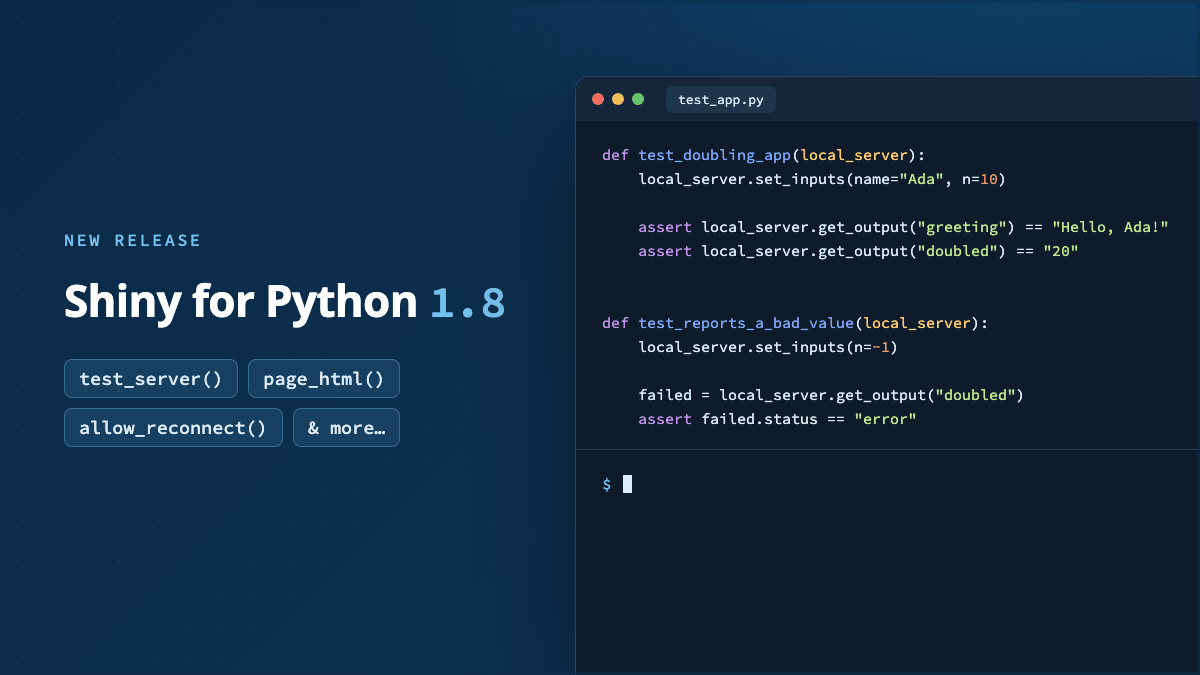Click 'failed = local_server.get_output' line

pyautogui.click(x=831, y=395)
